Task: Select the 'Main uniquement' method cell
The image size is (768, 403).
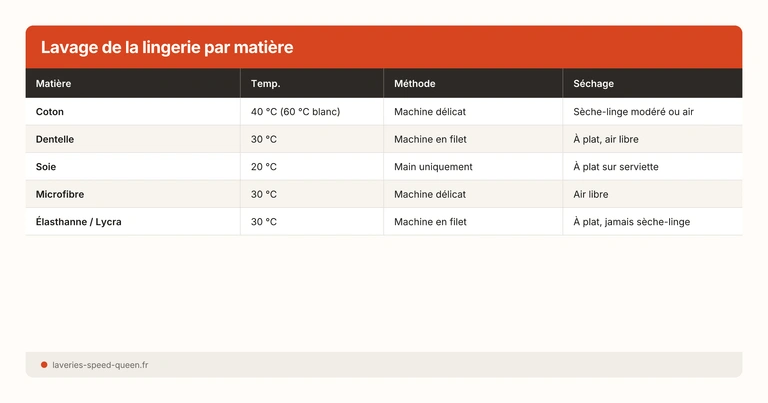Action: 433,166
